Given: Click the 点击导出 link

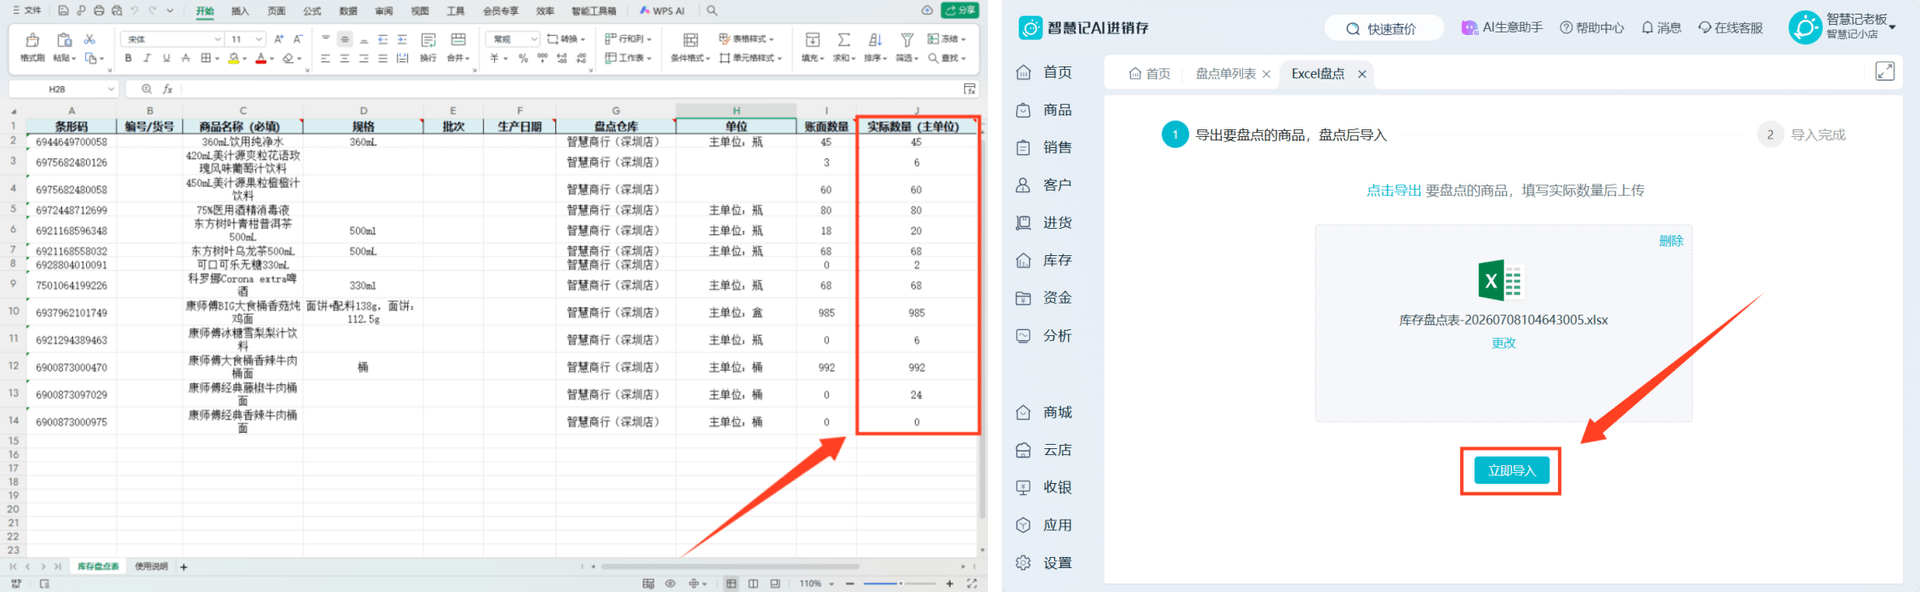Looking at the screenshot, I should [x=1393, y=190].
